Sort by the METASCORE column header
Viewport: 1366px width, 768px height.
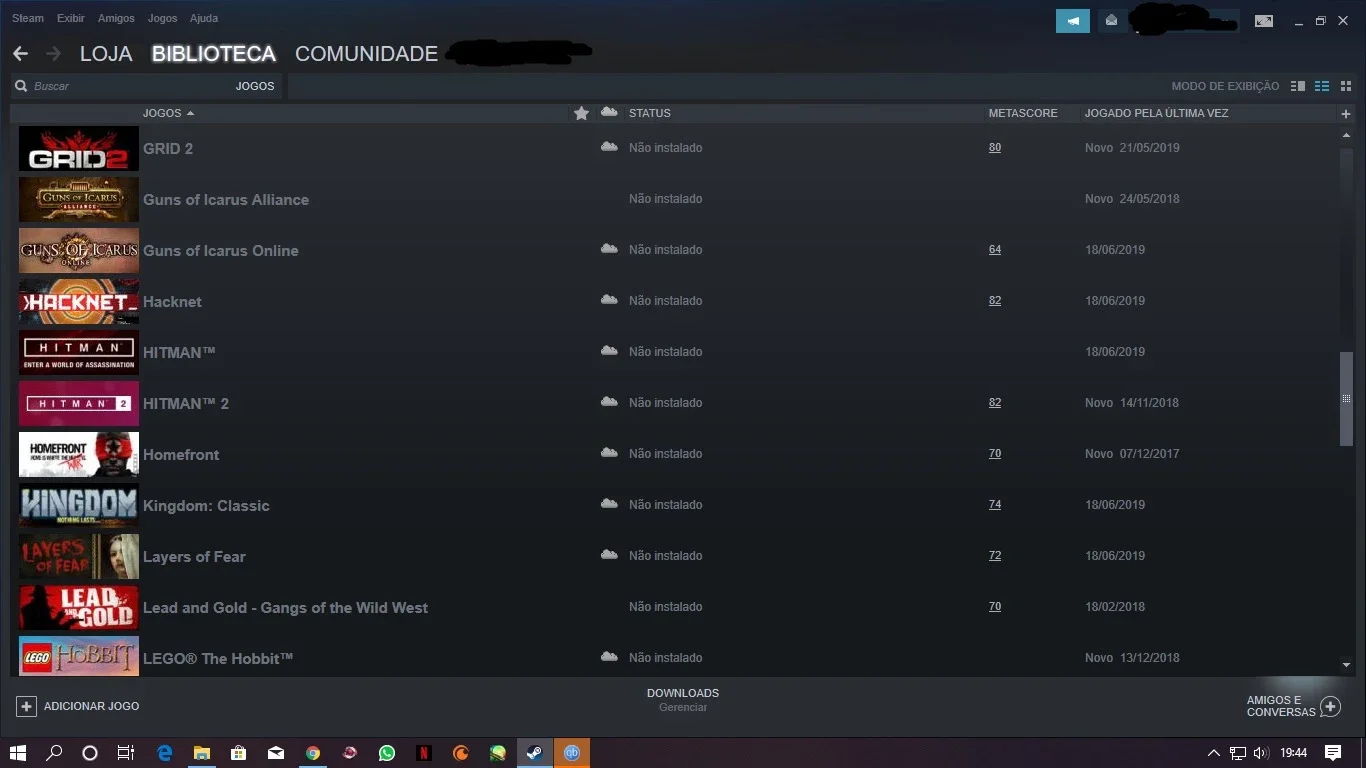[1023, 114]
